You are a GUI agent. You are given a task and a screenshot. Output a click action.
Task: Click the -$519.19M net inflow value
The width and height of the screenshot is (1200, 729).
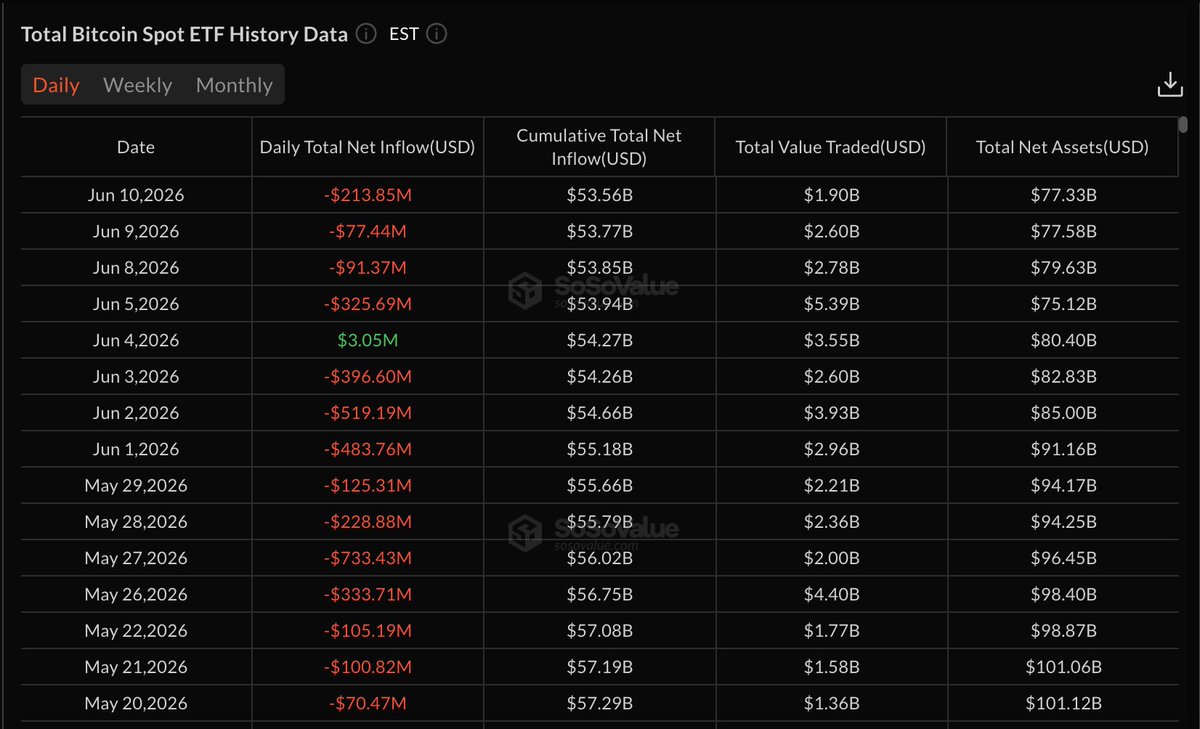(367, 412)
